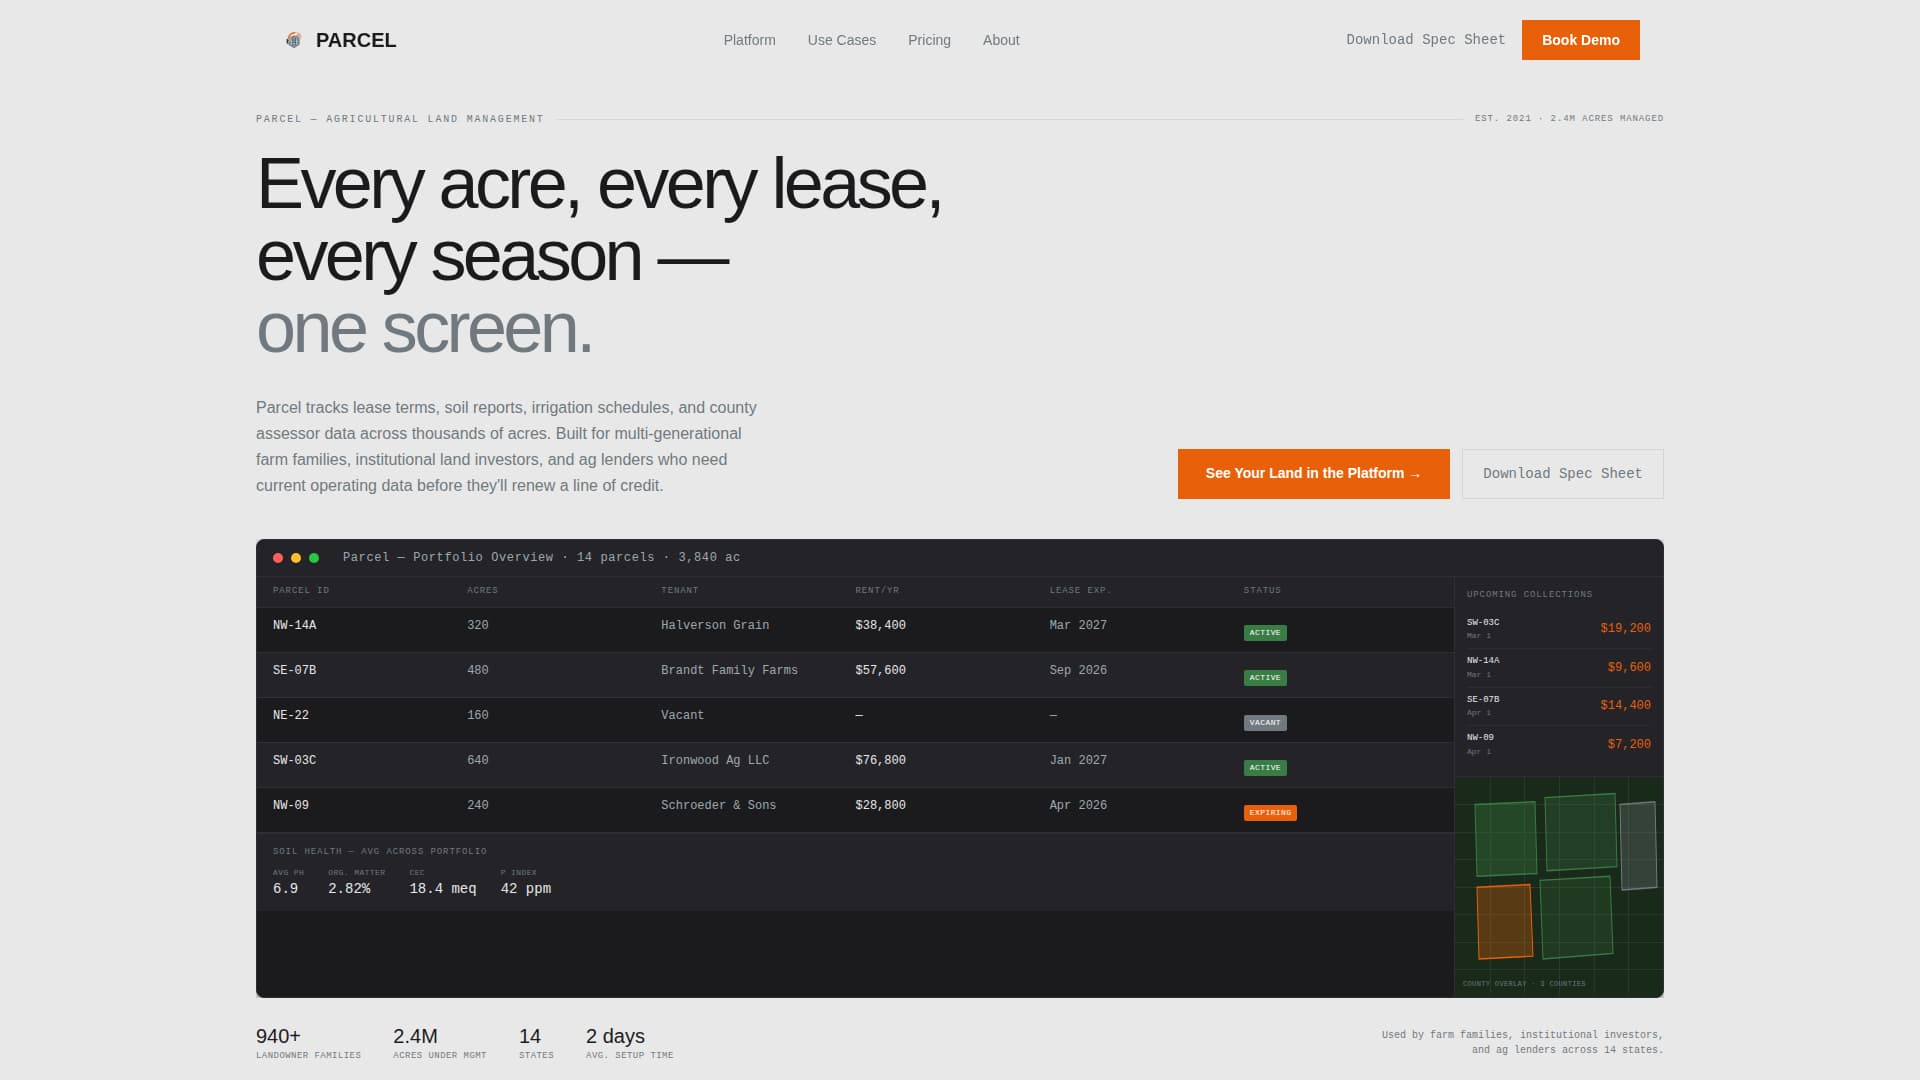Click the red window dot in Portfolio Overview
Image resolution: width=1920 pixels, height=1080 pixels.
pyautogui.click(x=278, y=558)
